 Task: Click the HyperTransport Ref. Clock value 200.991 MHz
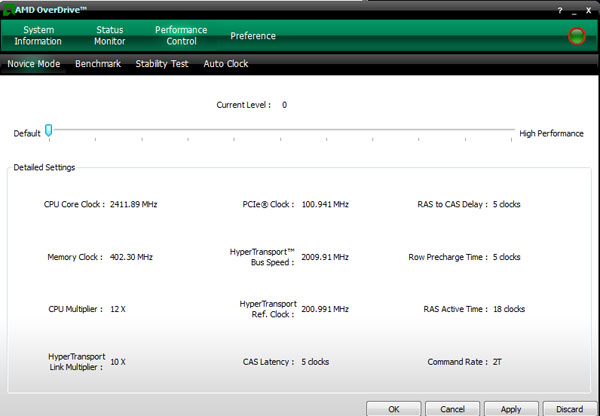[325, 309]
